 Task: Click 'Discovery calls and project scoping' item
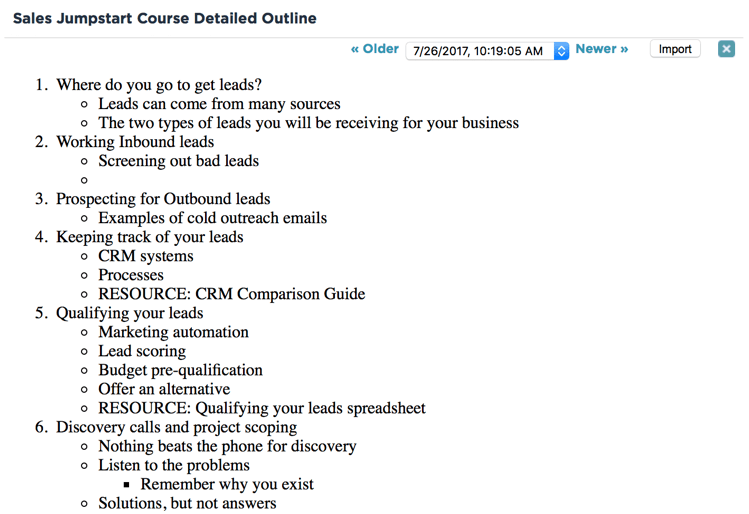(177, 427)
